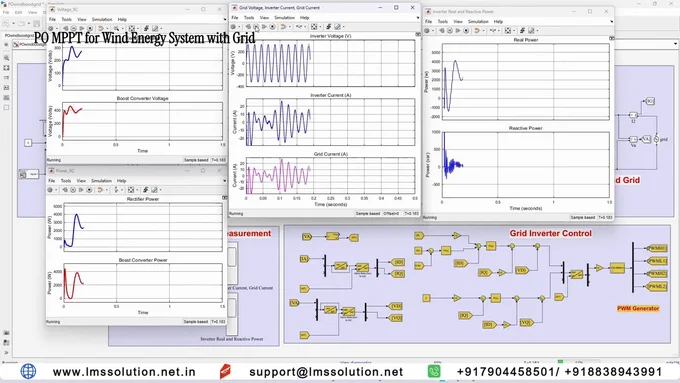Open Measurements icon in Grid Voltage scope
Image resolution: width=680 pixels, height=383 pixels.
click(x=337, y=26)
